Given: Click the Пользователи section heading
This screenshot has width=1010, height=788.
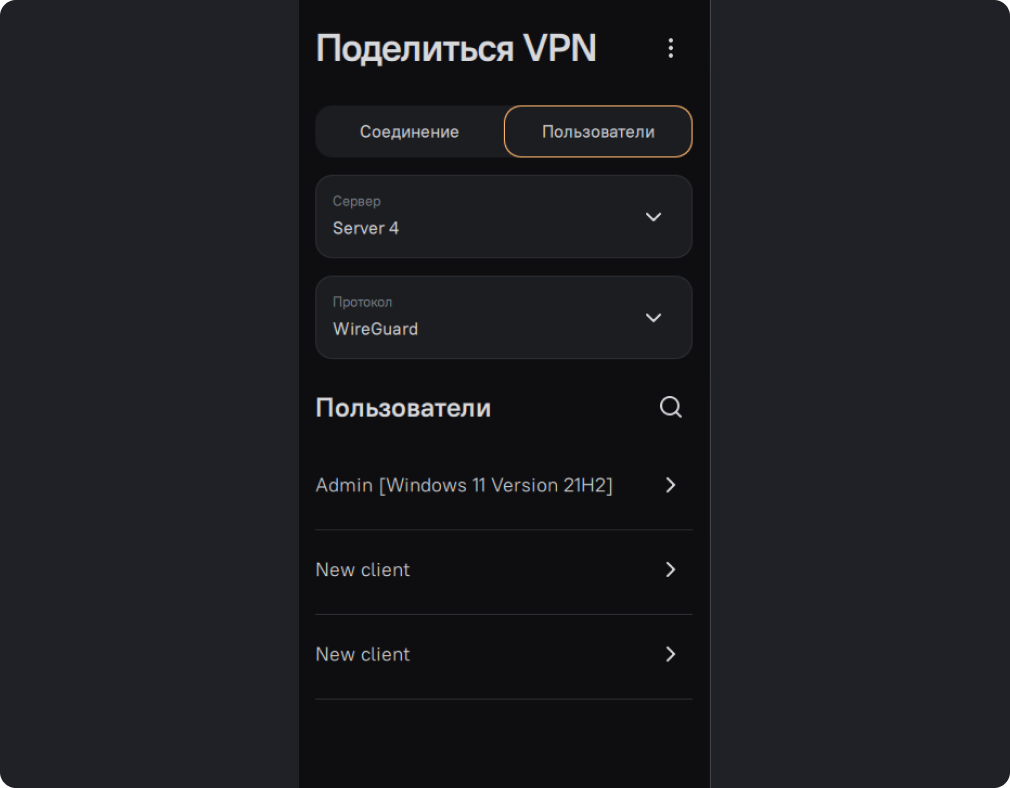Looking at the screenshot, I should tap(403, 408).
